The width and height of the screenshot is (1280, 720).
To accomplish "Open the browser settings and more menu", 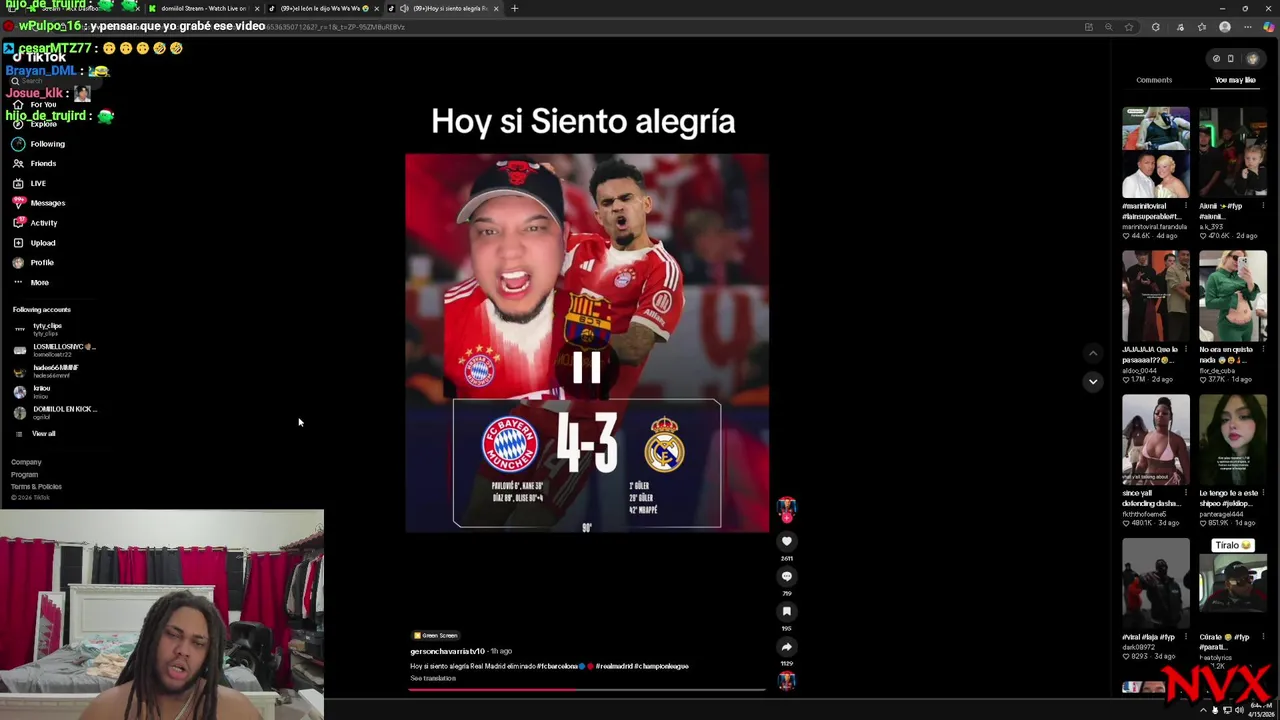I will point(1248,27).
